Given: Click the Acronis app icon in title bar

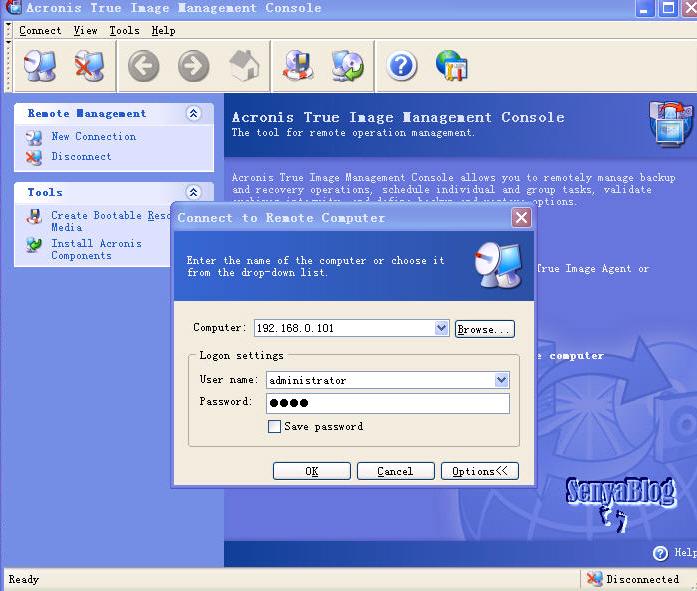Looking at the screenshot, I should click(x=13, y=7).
